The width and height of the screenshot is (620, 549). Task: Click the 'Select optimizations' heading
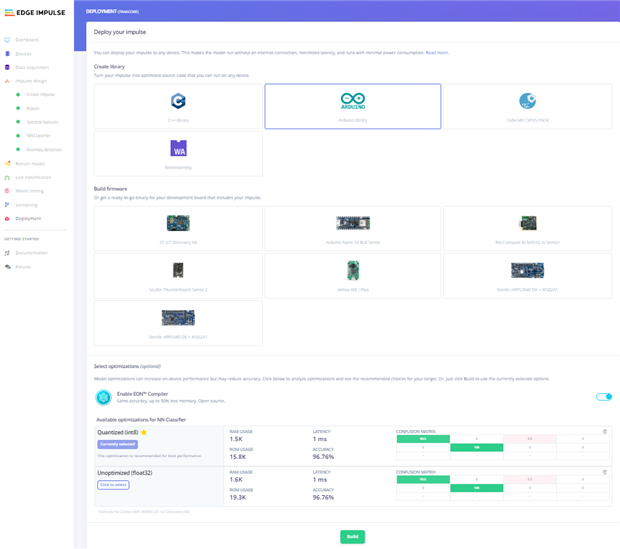click(x=116, y=366)
